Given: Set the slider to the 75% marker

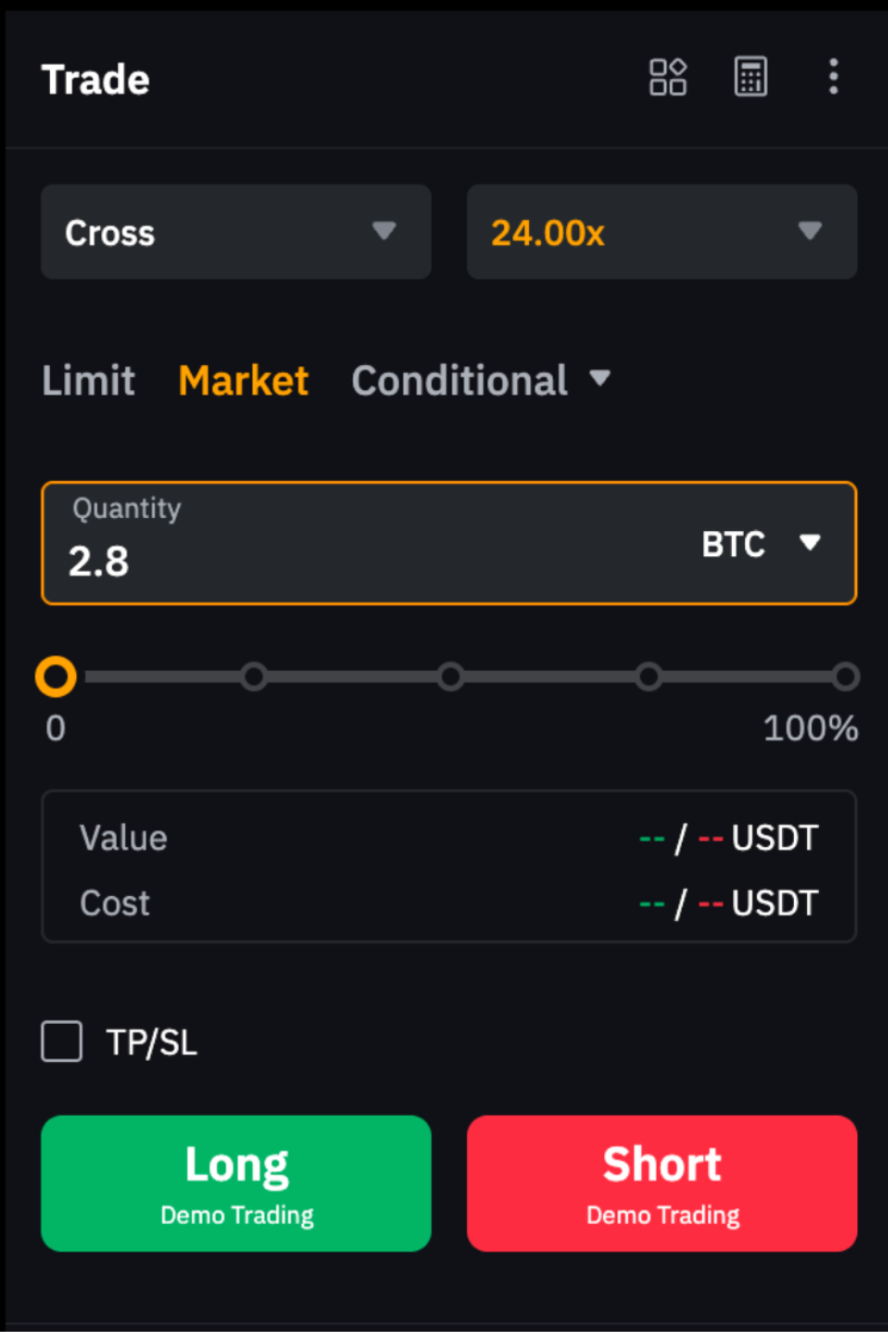Looking at the screenshot, I should pos(649,677).
